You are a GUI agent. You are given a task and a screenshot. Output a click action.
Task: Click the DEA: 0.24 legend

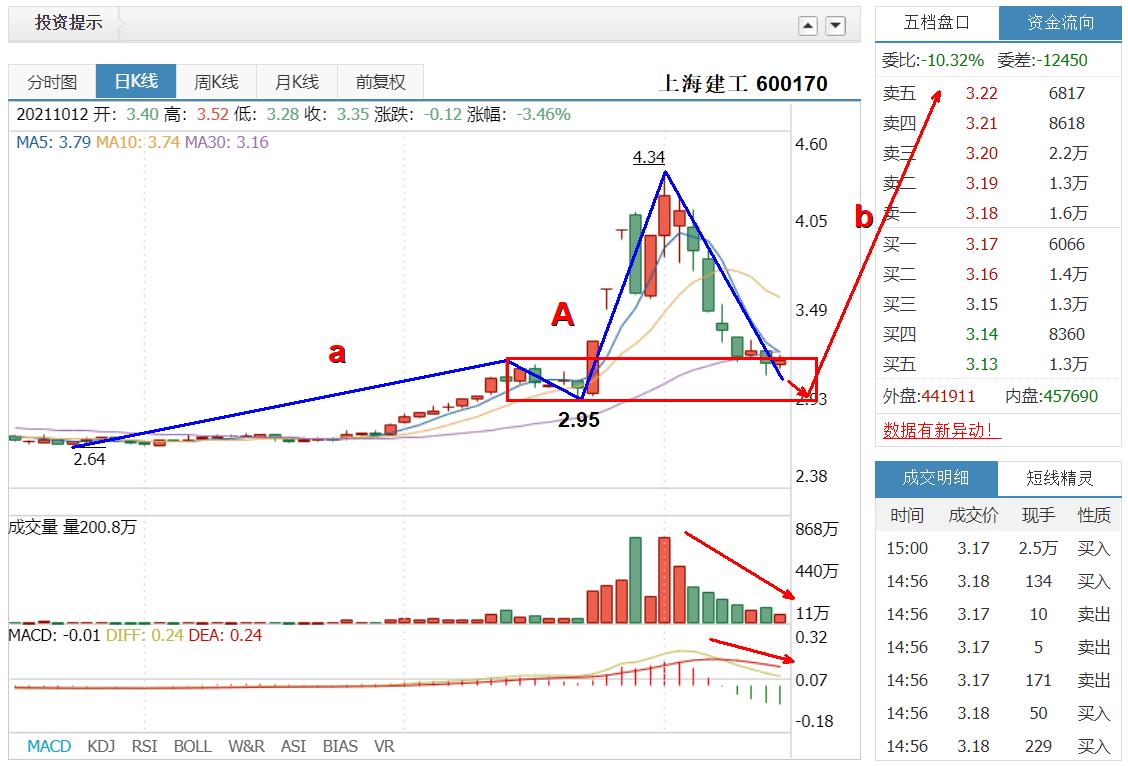point(224,636)
